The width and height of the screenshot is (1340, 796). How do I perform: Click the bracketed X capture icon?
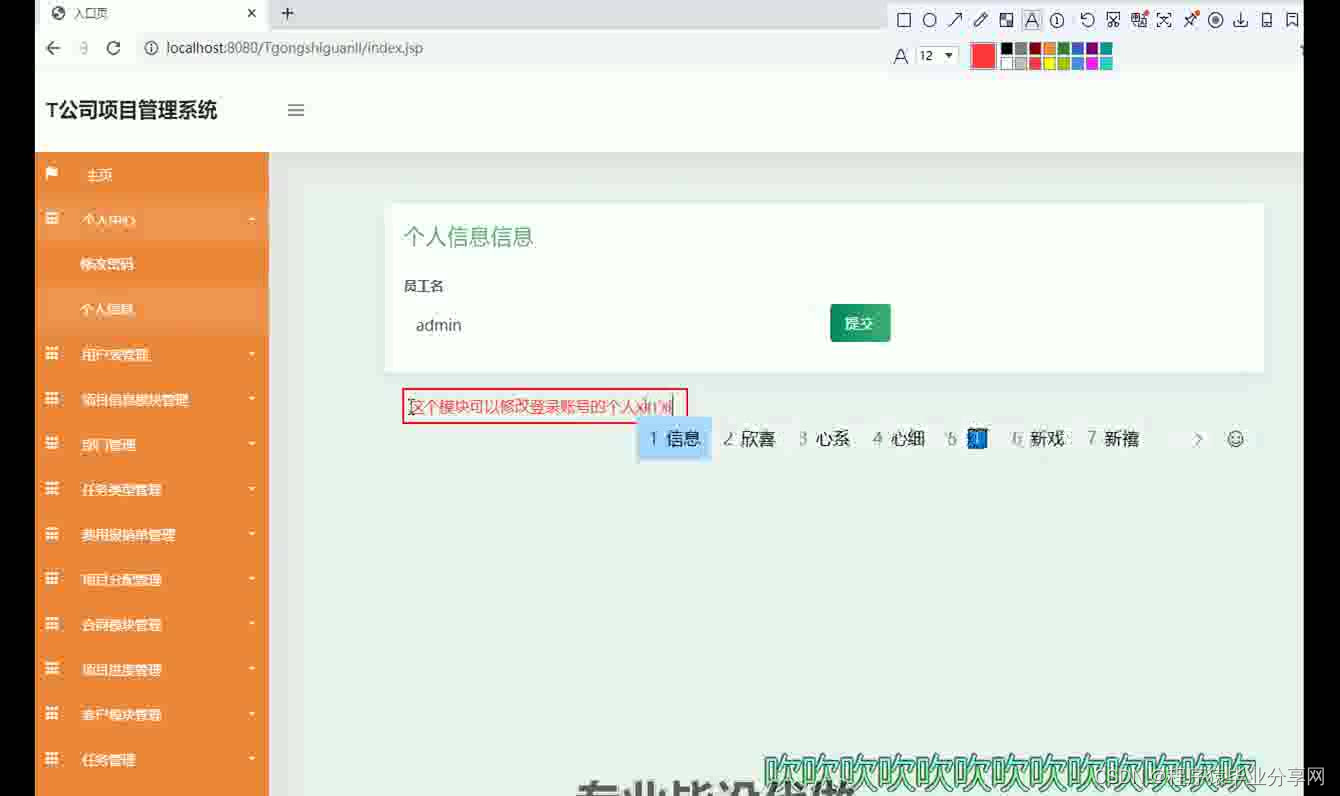click(1164, 20)
